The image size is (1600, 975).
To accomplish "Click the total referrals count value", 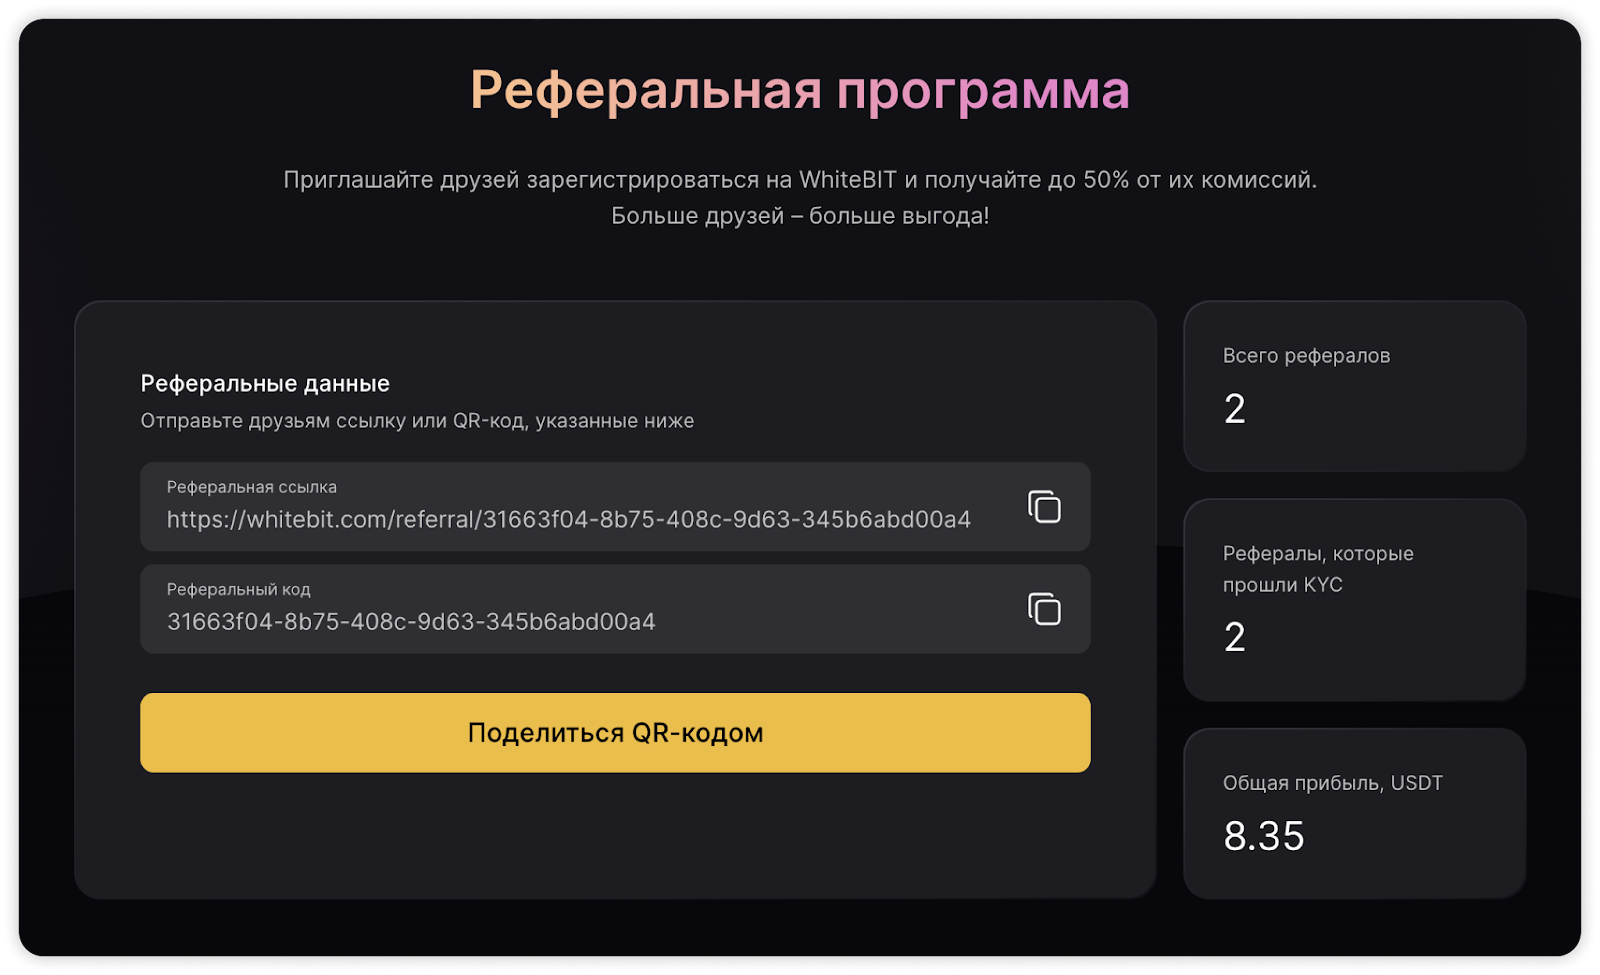I will [1235, 409].
